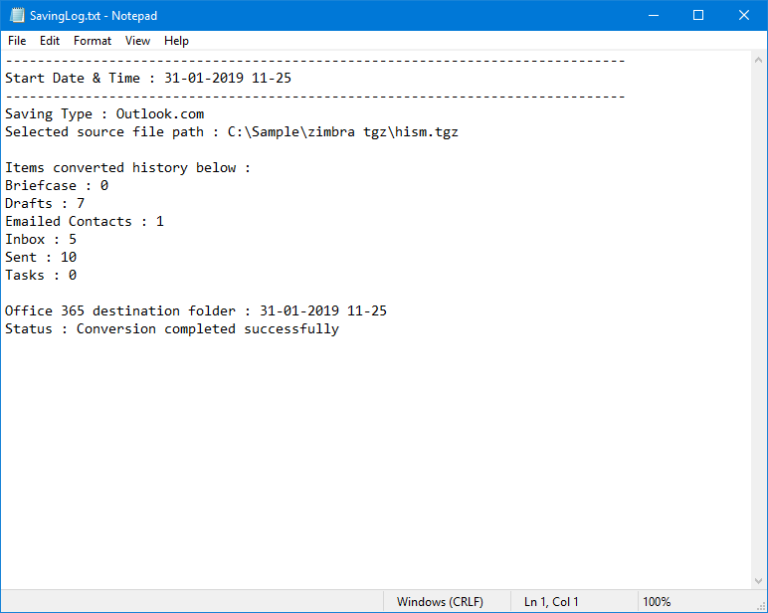
Task: Open the Format menu
Action: coord(93,41)
